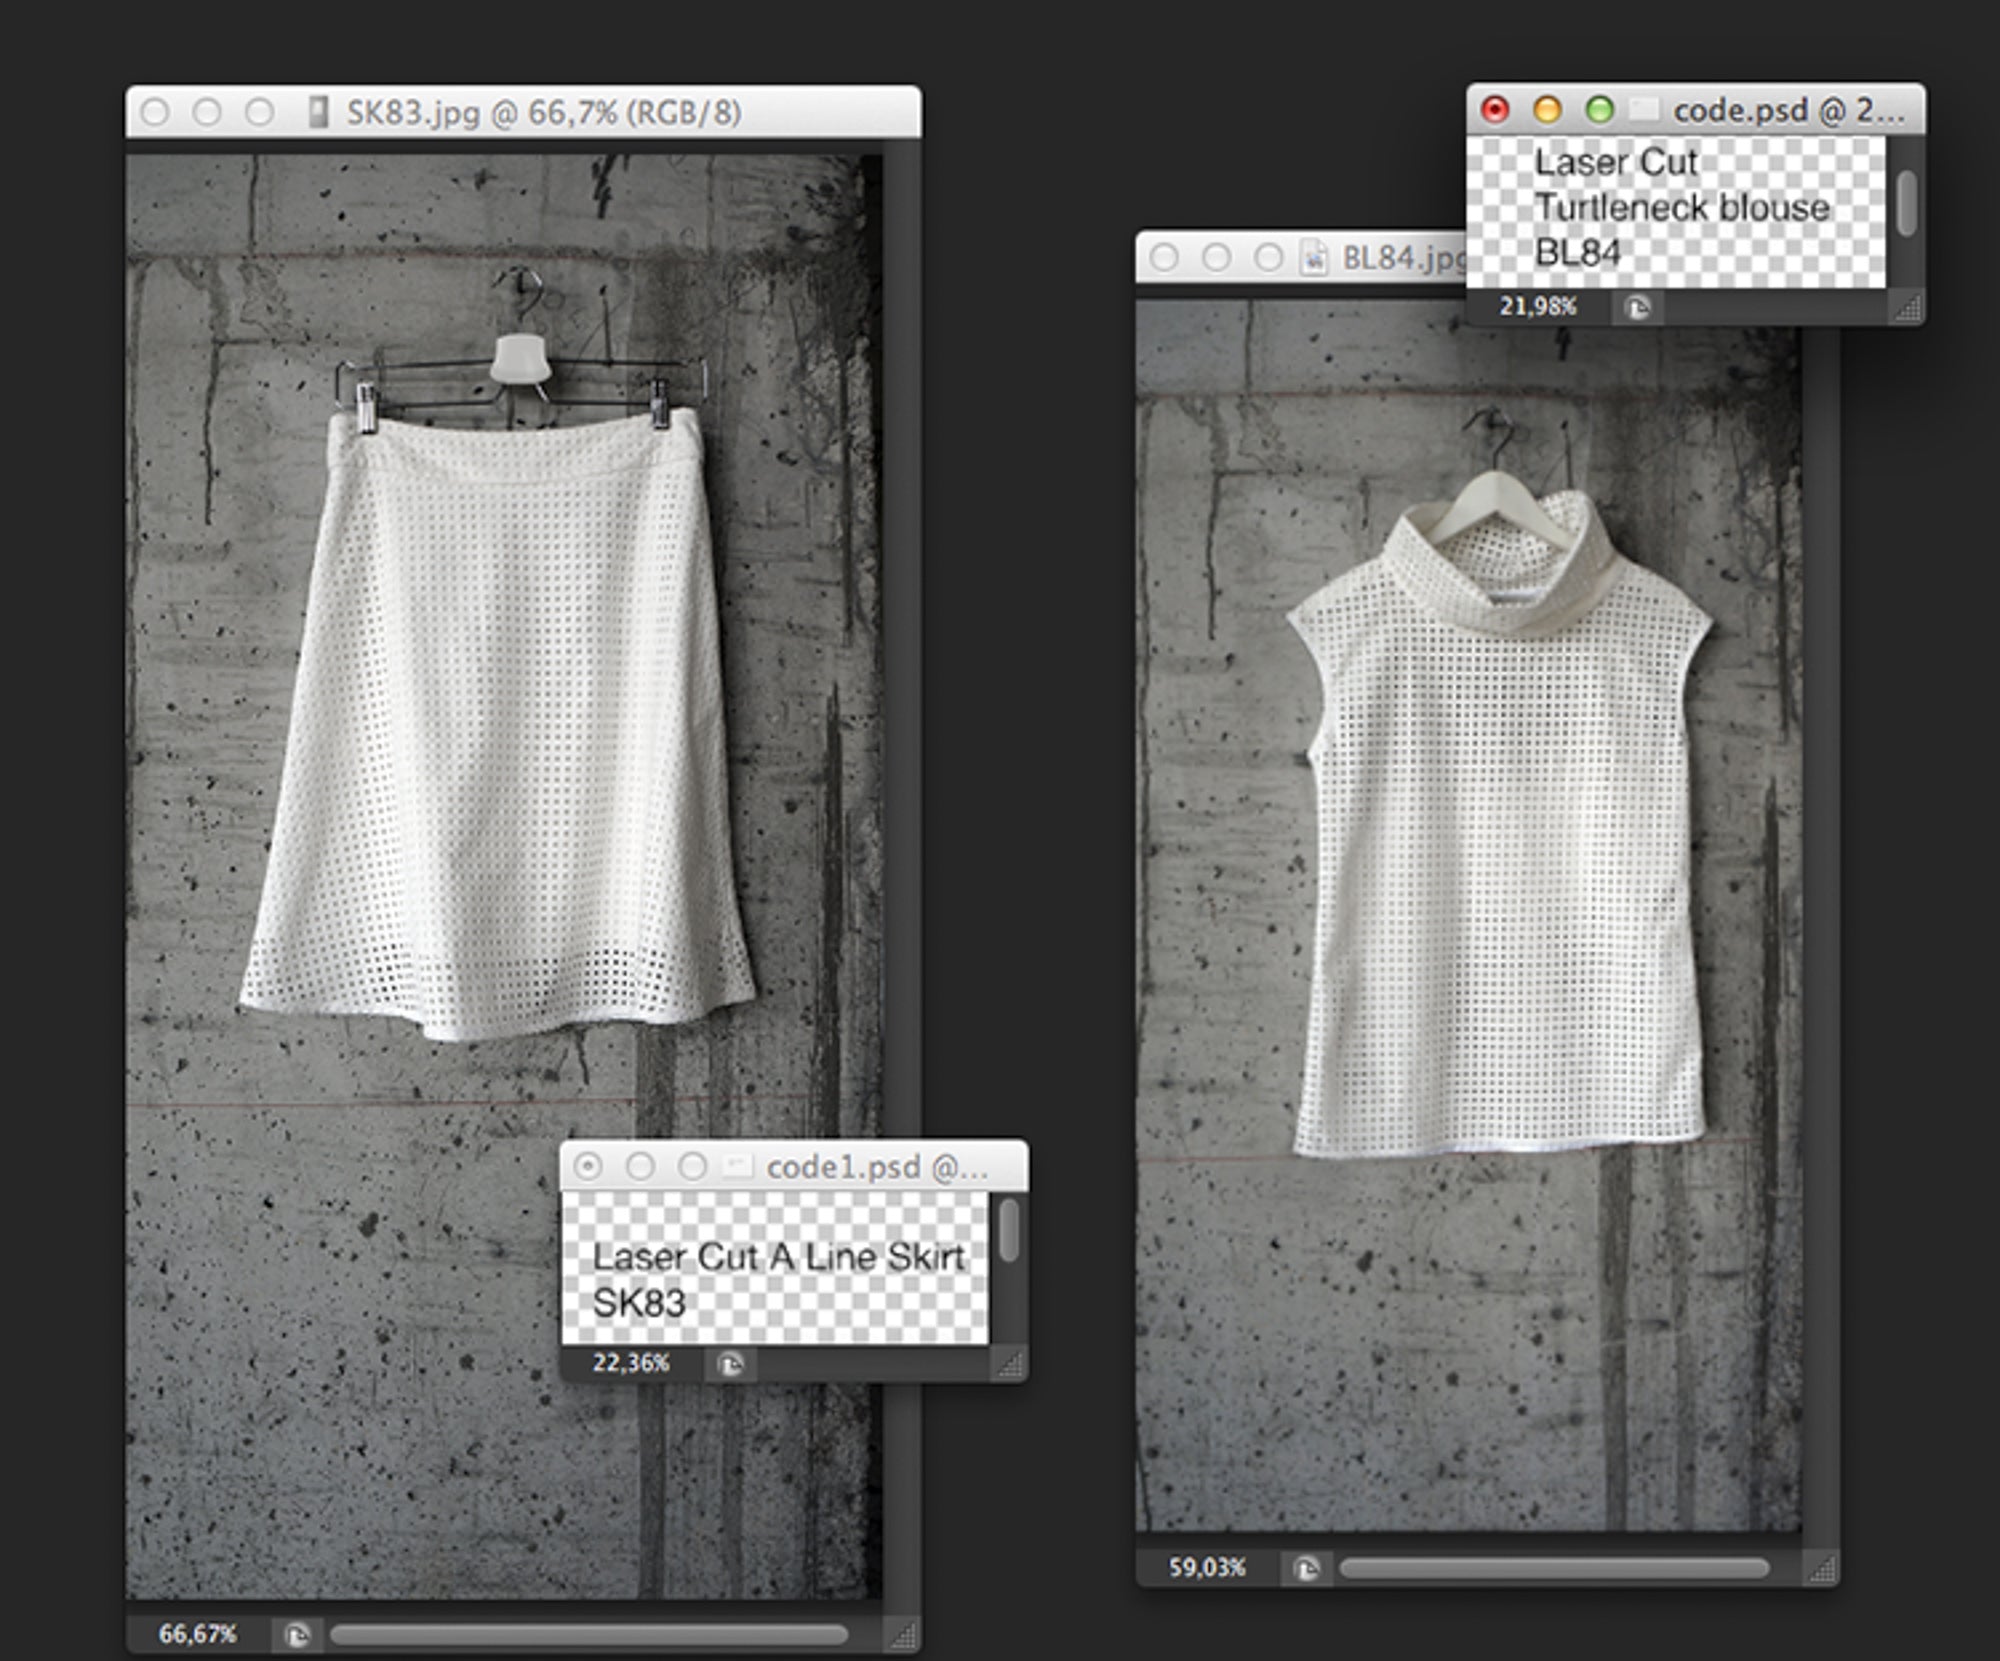The width and height of the screenshot is (2000, 1661).
Task: Click status bar icon in code.psd window
Action: click(1637, 308)
